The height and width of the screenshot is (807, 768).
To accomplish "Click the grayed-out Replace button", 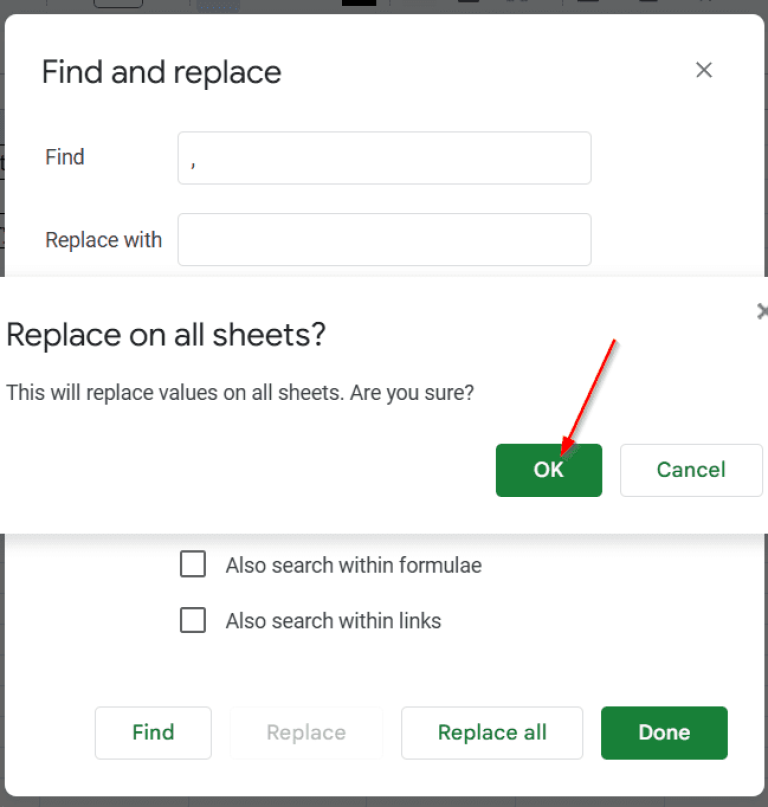I will pos(305,733).
